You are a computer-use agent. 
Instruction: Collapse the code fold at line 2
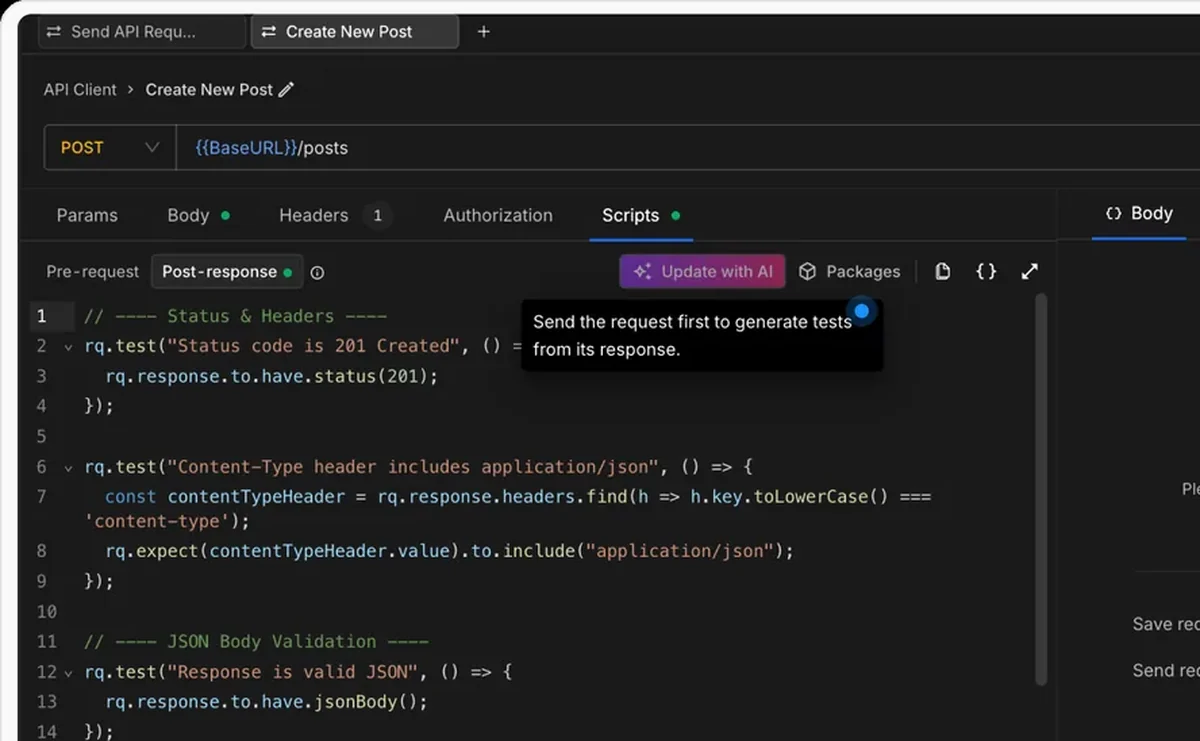[x=68, y=346]
